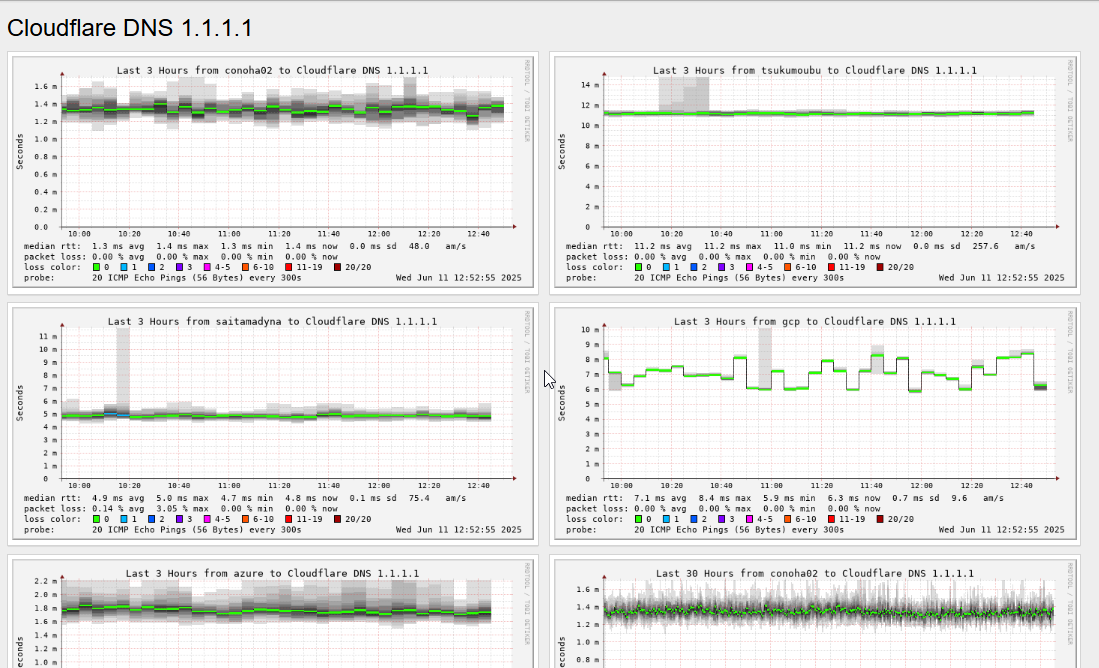This screenshot has height=668, width=1099.
Task: Open the azure latency graph
Action: (273, 620)
